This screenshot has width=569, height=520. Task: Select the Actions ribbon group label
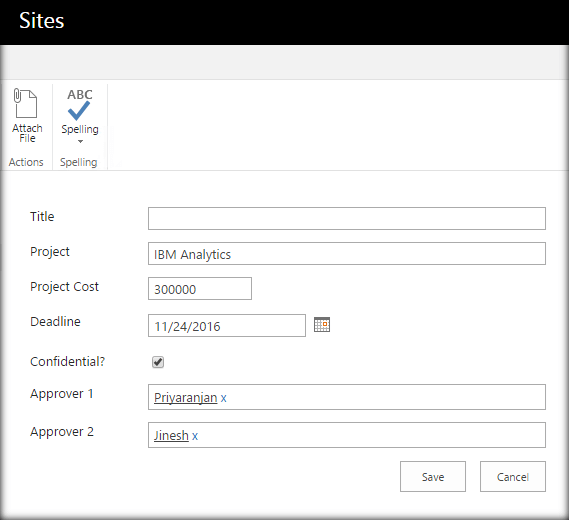coord(26,162)
